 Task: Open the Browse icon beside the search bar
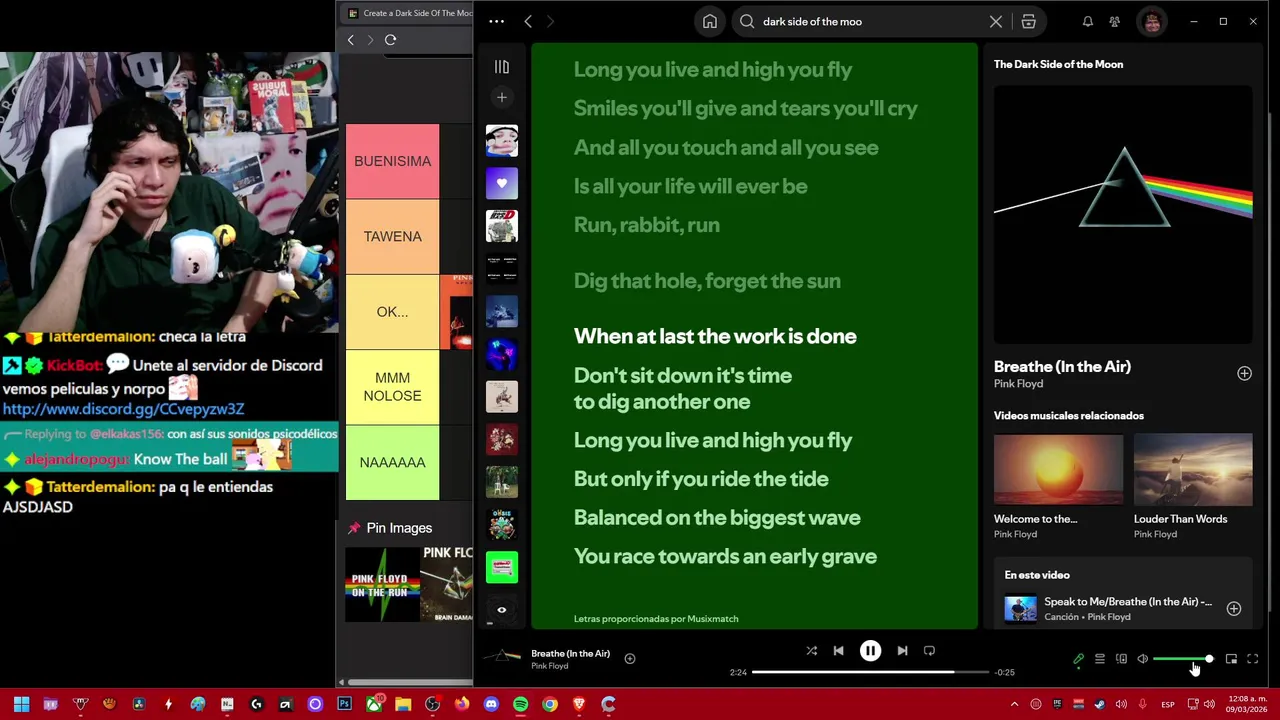(1028, 22)
